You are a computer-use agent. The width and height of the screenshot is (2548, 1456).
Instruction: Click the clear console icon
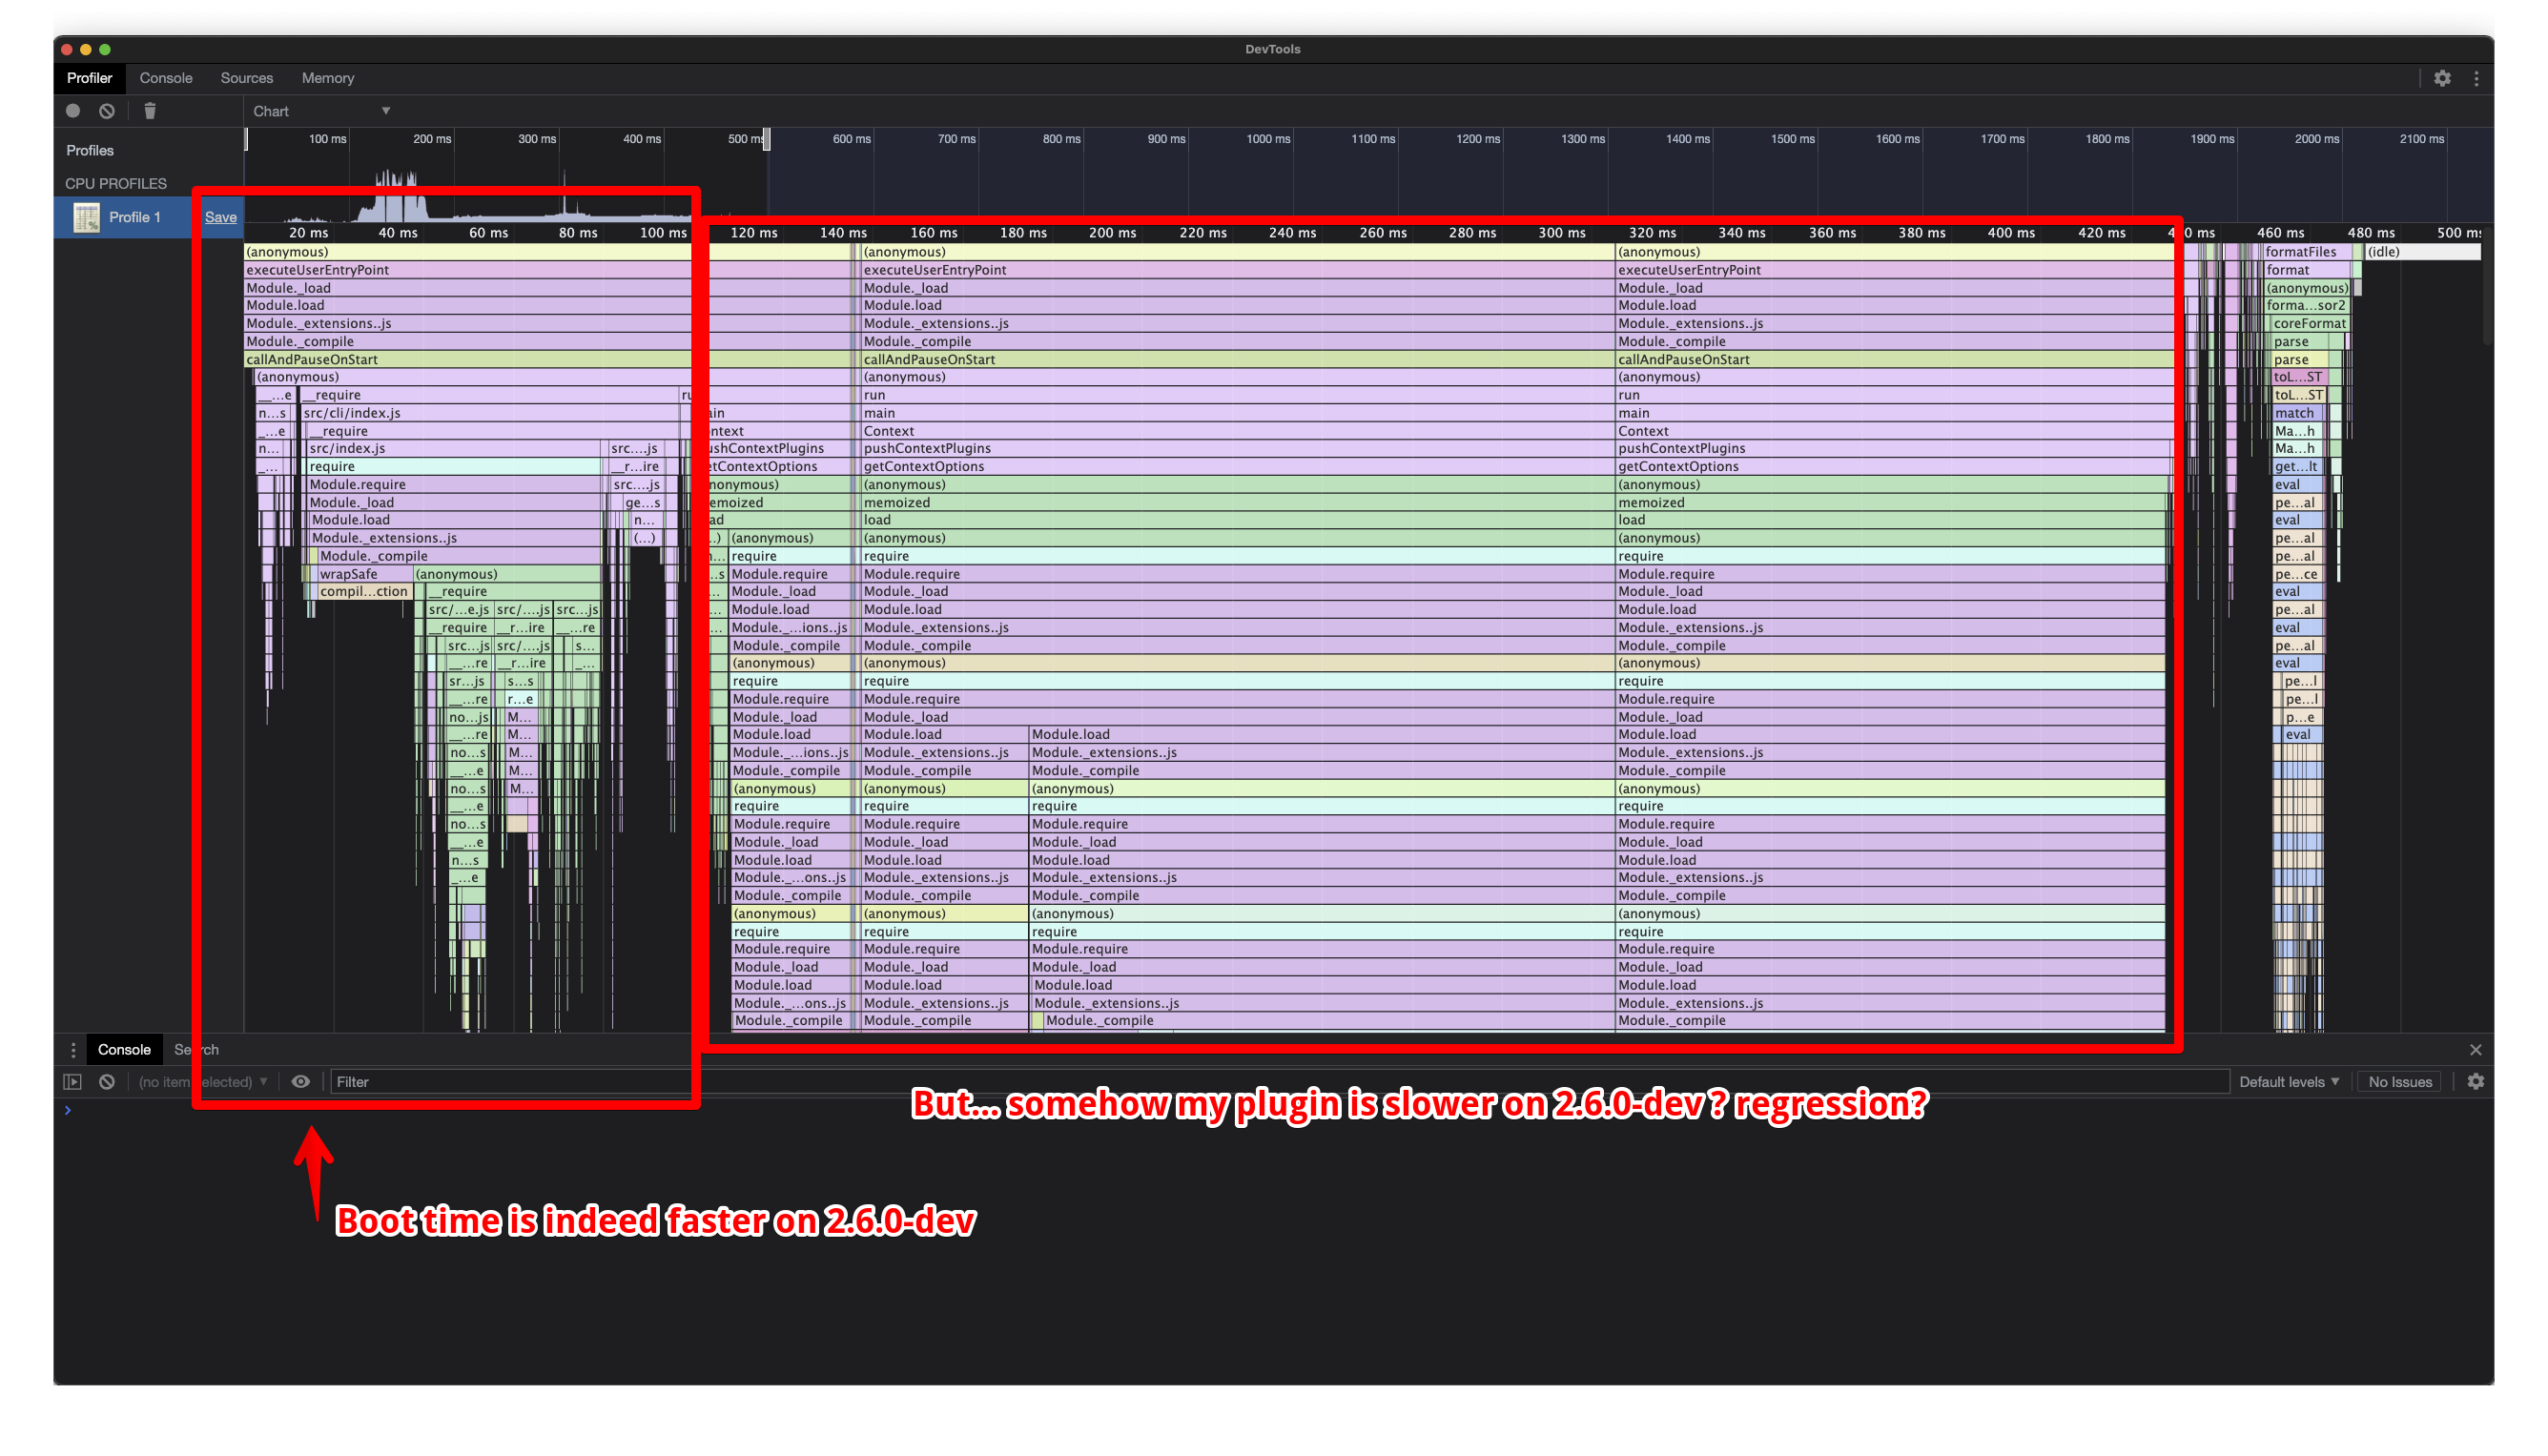pyautogui.click(x=107, y=1082)
